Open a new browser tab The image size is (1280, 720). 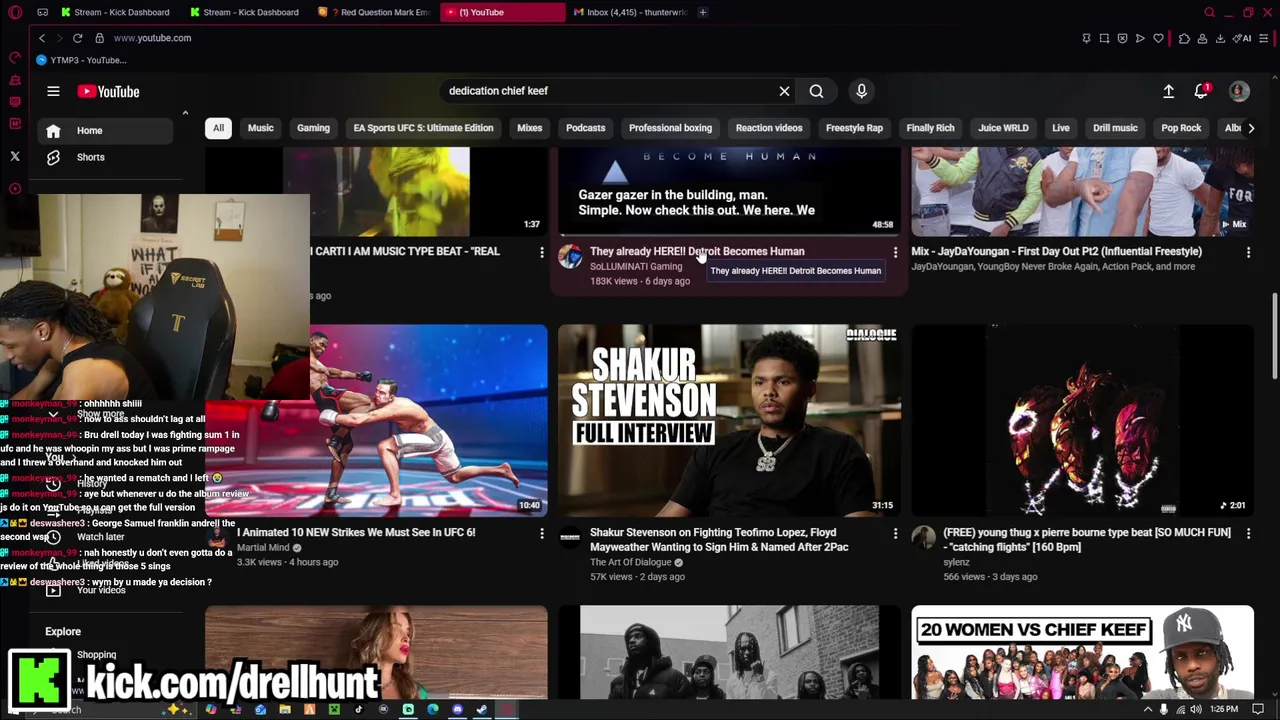[x=703, y=12]
